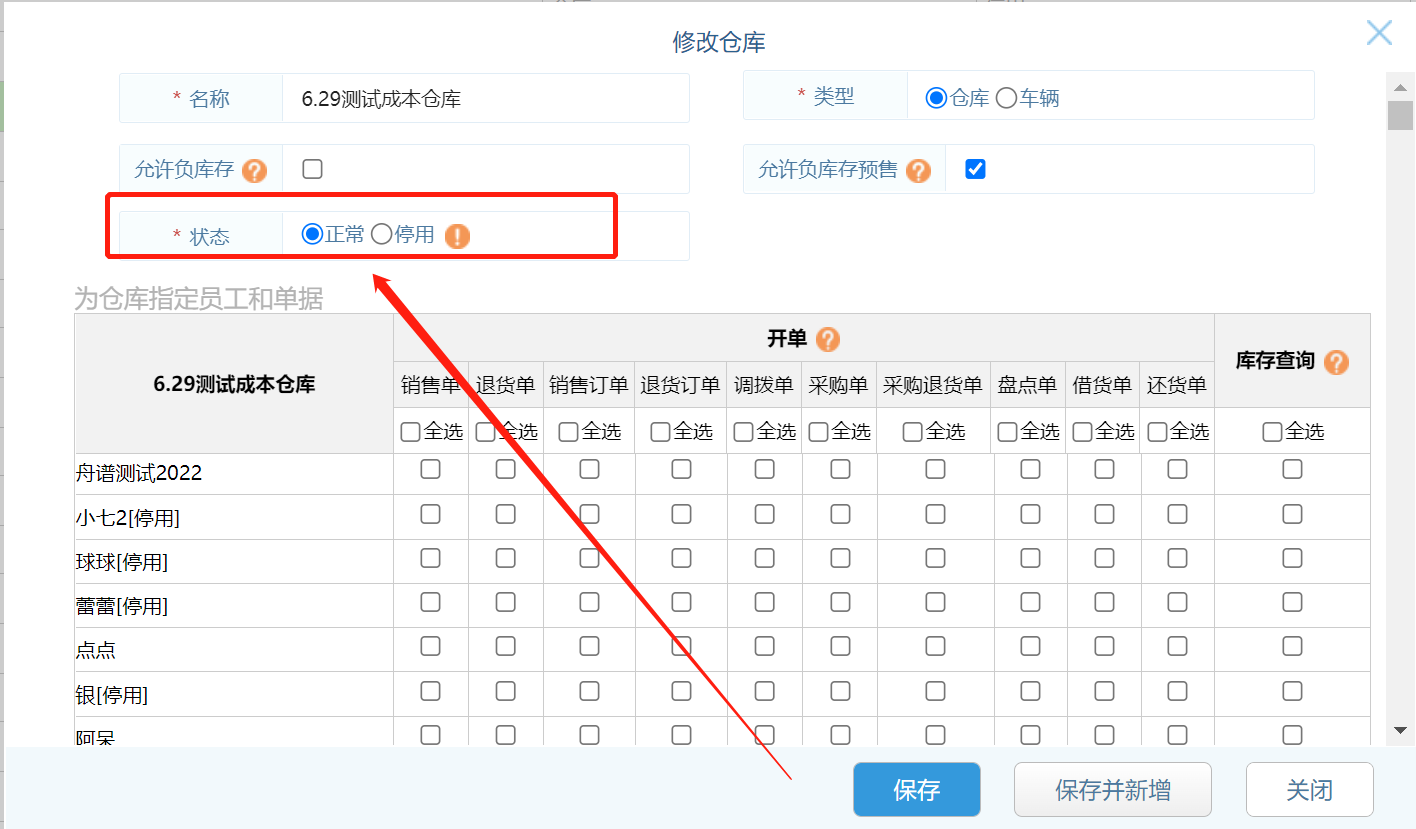Enable 还货单 for 银[停用]
The width and height of the screenshot is (1416, 829).
pyautogui.click(x=1177, y=690)
